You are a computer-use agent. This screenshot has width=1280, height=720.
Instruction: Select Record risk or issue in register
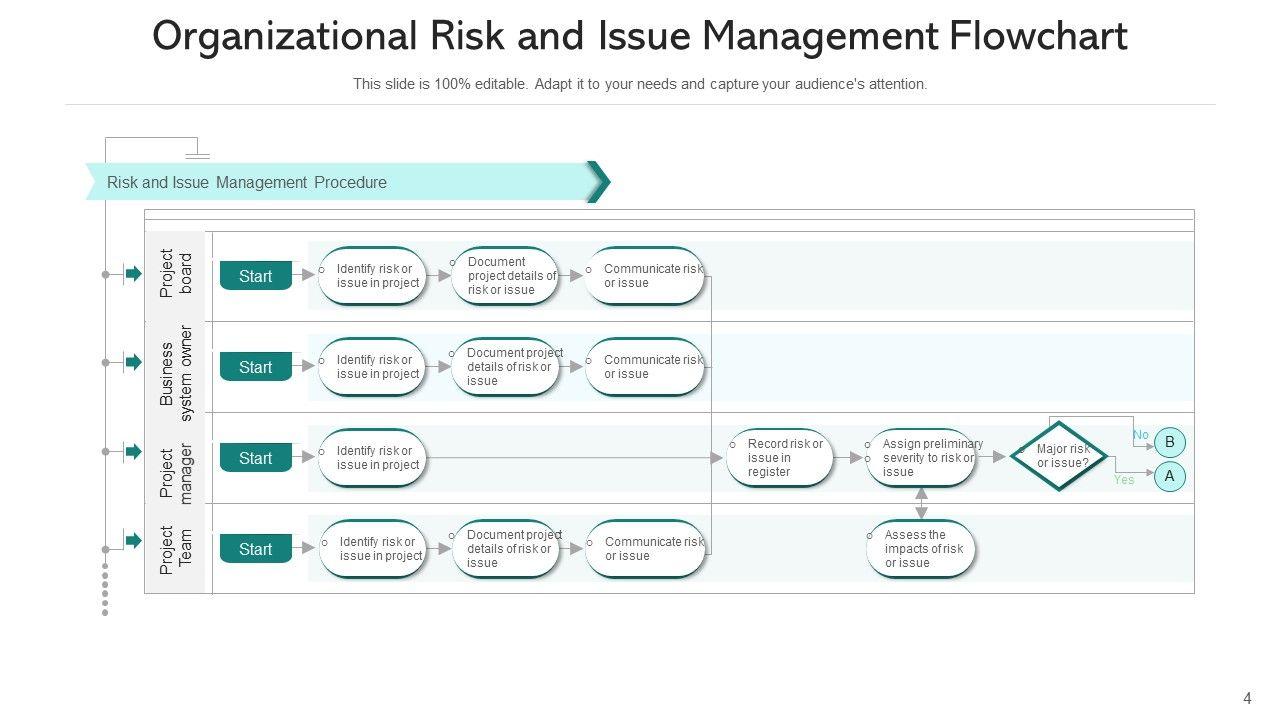[x=780, y=458]
